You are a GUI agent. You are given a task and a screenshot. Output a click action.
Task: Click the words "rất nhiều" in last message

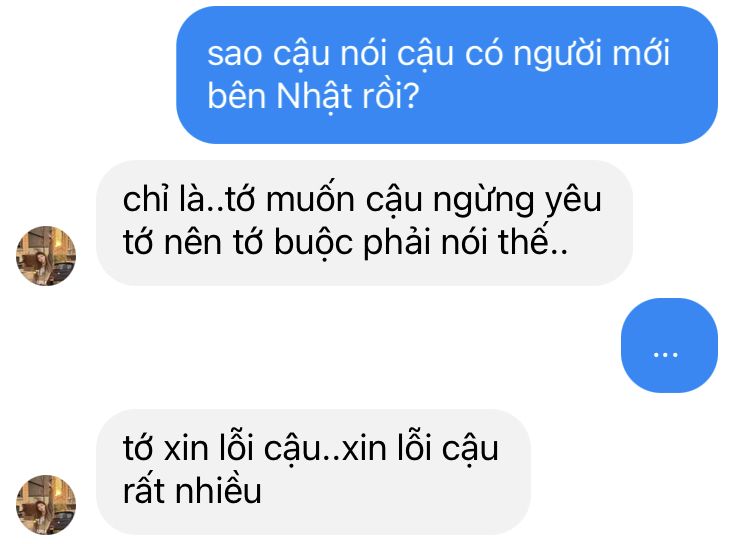192,491
